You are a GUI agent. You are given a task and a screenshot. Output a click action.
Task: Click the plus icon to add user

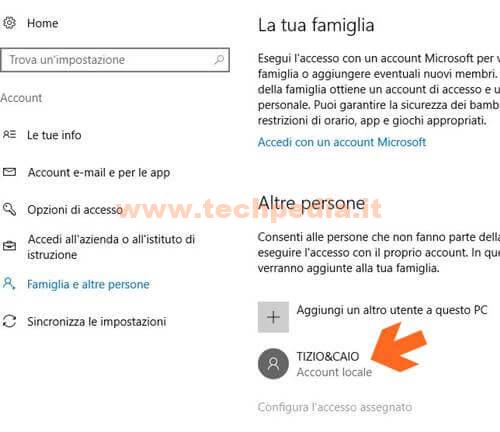(x=273, y=317)
